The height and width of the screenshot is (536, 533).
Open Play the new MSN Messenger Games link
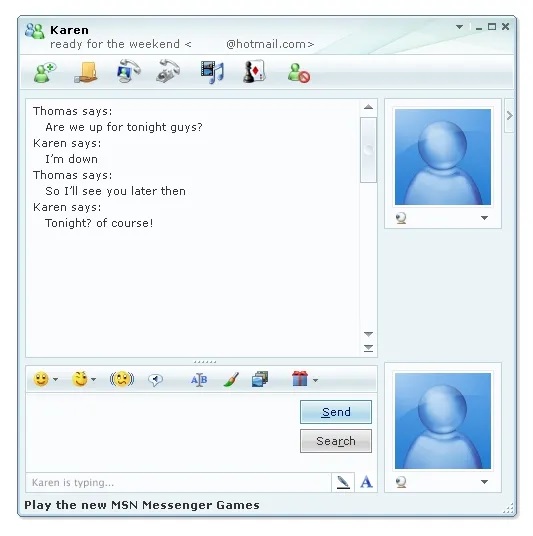click(142, 505)
